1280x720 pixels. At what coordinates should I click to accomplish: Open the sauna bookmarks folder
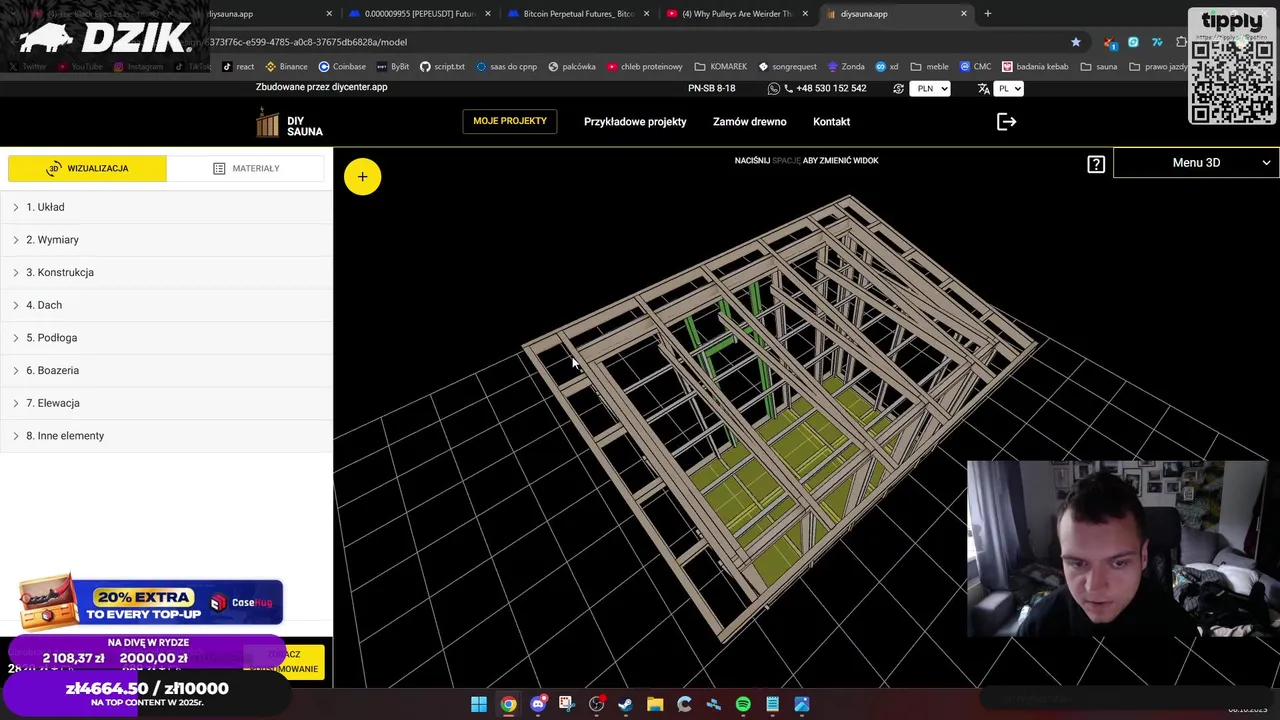pos(1098,67)
